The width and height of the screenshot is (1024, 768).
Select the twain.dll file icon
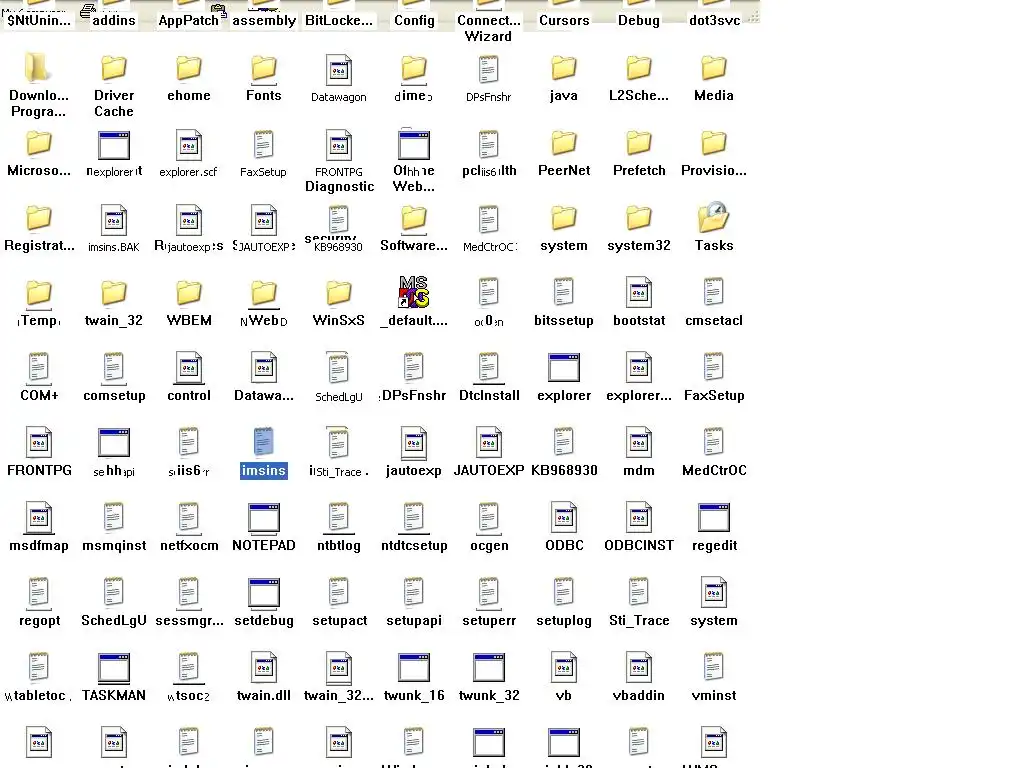[264, 667]
